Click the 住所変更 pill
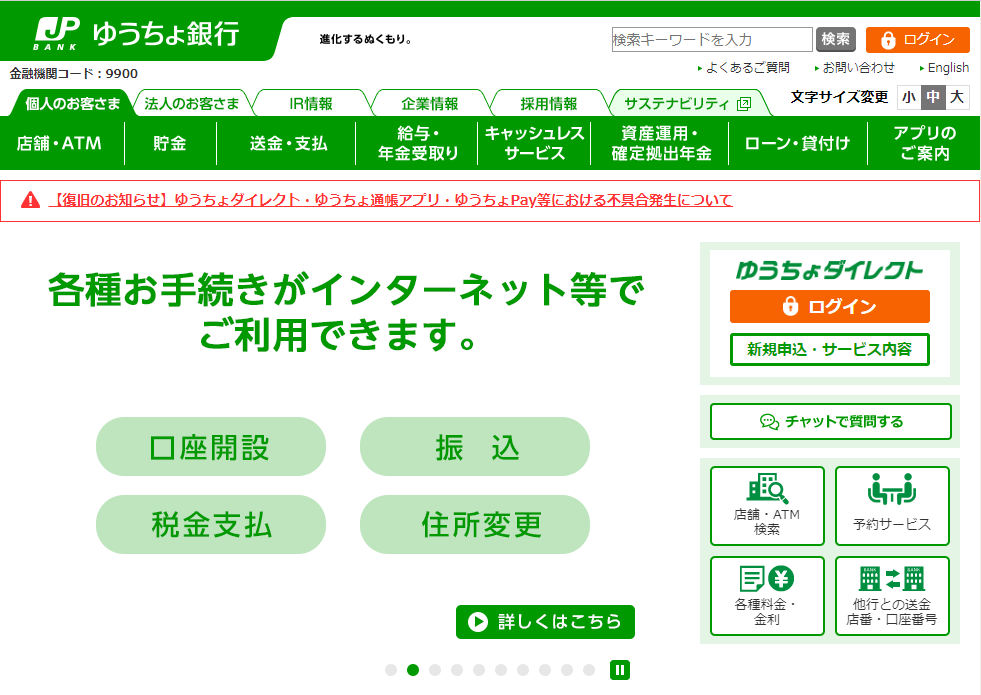981x695 pixels. coord(475,524)
